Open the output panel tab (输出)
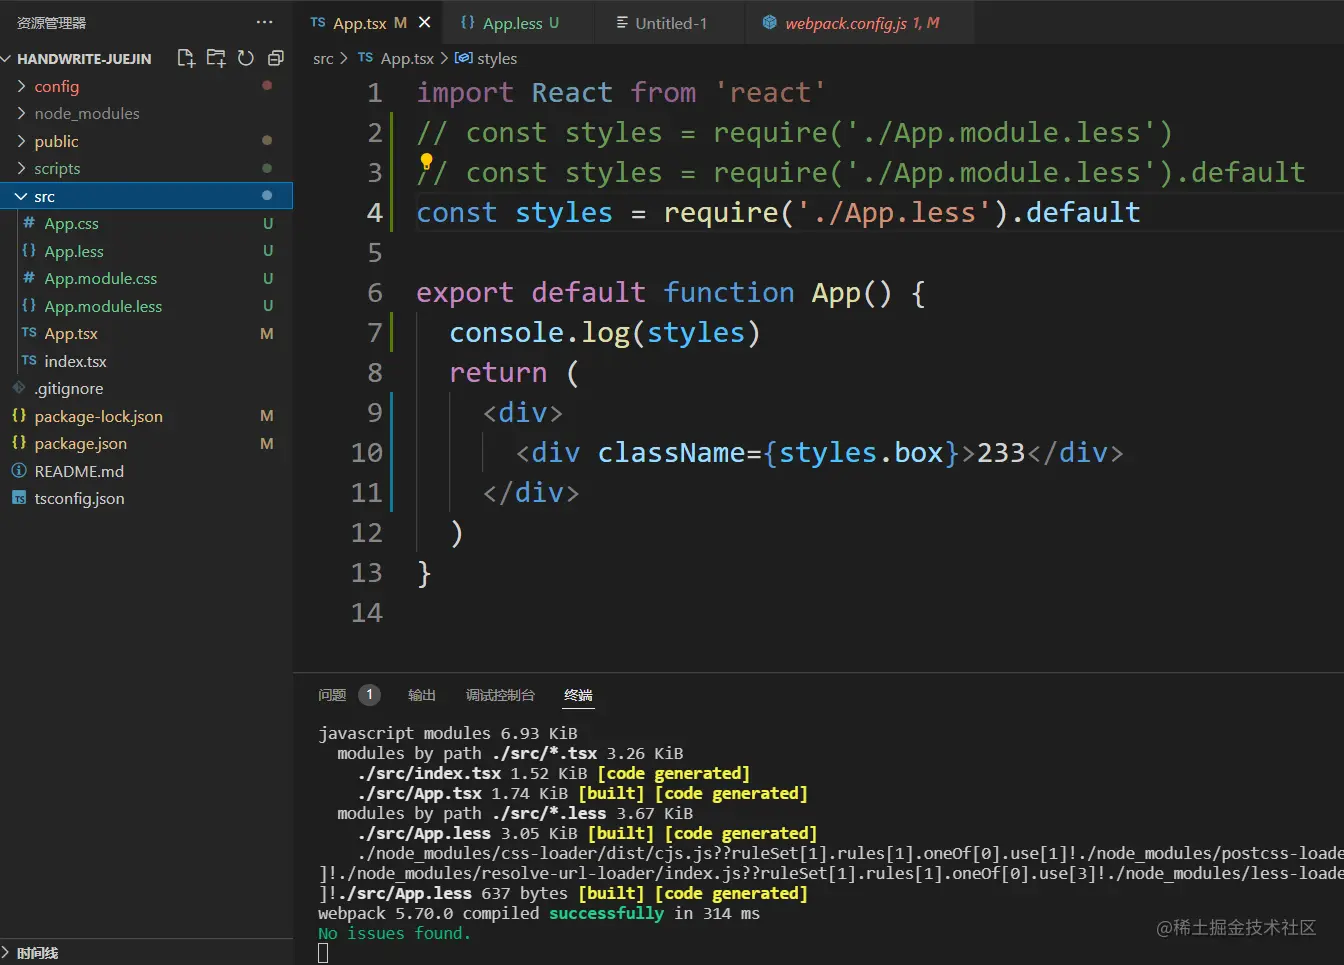 (422, 695)
